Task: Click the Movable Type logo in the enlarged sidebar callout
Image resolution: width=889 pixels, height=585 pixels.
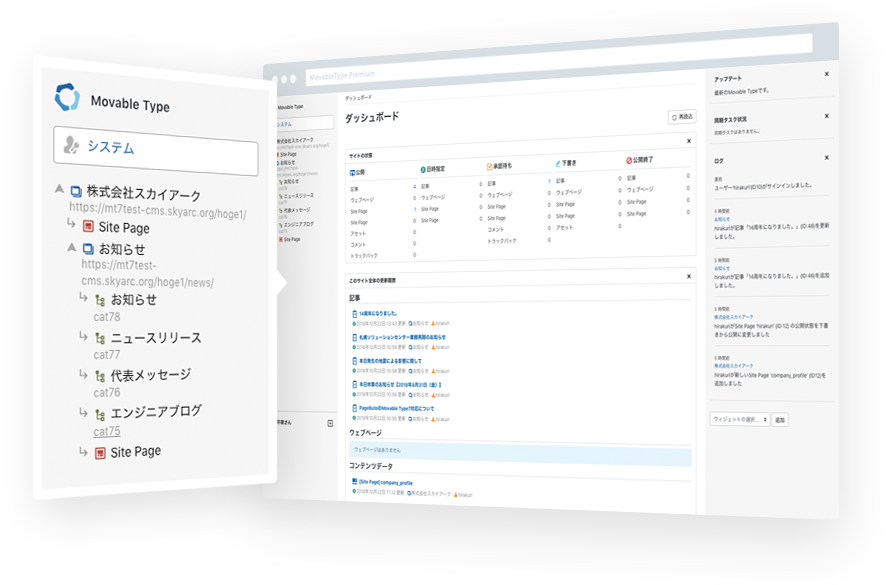Action: pos(67,97)
